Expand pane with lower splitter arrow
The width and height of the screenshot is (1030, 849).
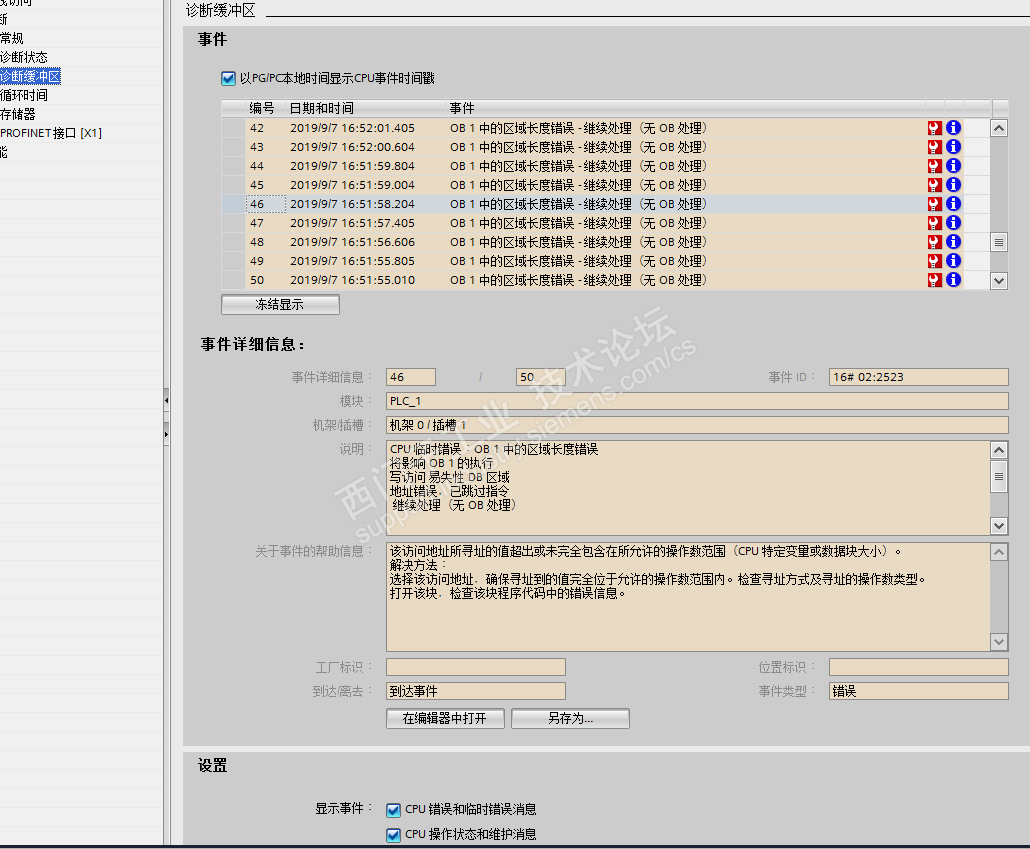pos(166,434)
